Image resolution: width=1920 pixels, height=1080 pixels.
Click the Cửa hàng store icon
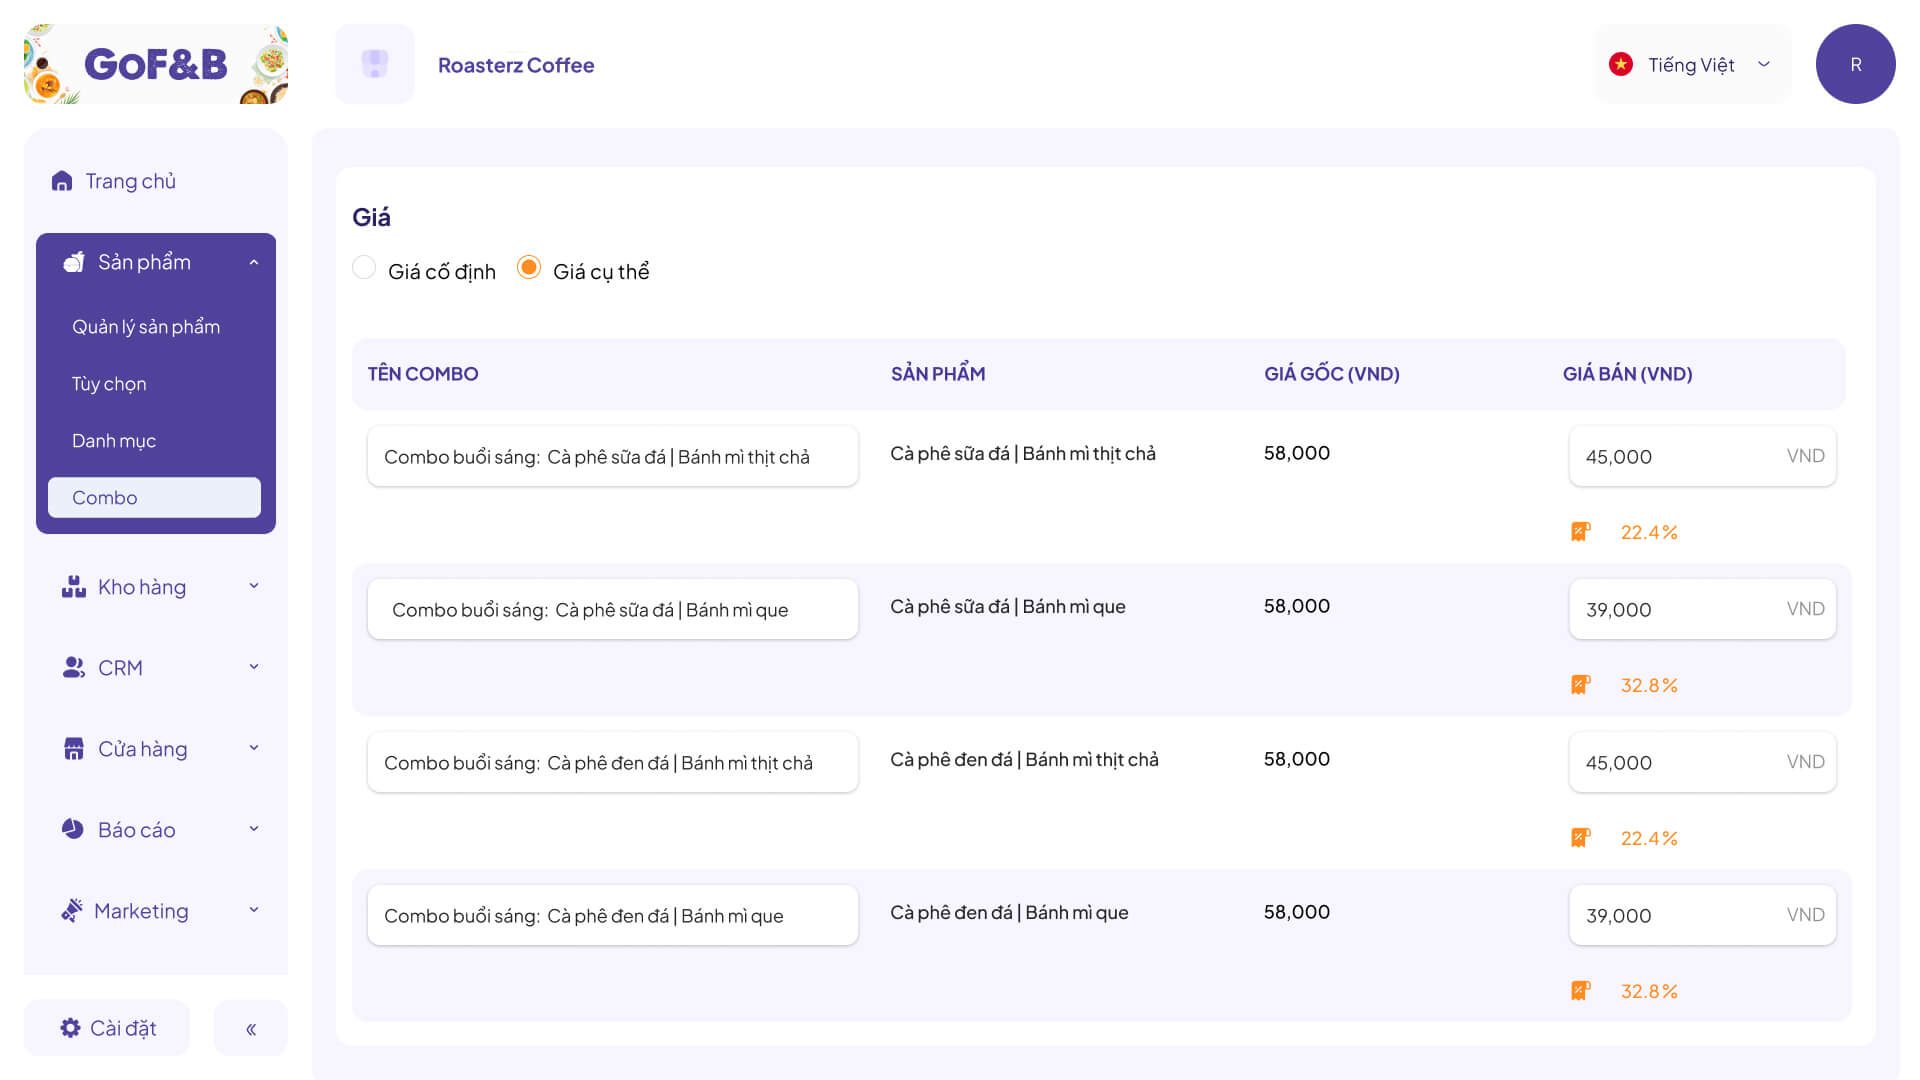[x=74, y=749]
